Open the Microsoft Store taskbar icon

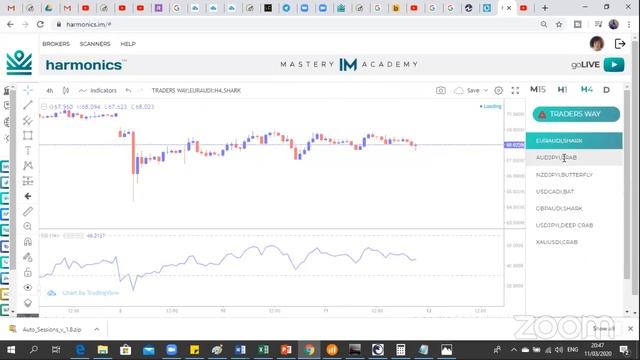coord(125,350)
